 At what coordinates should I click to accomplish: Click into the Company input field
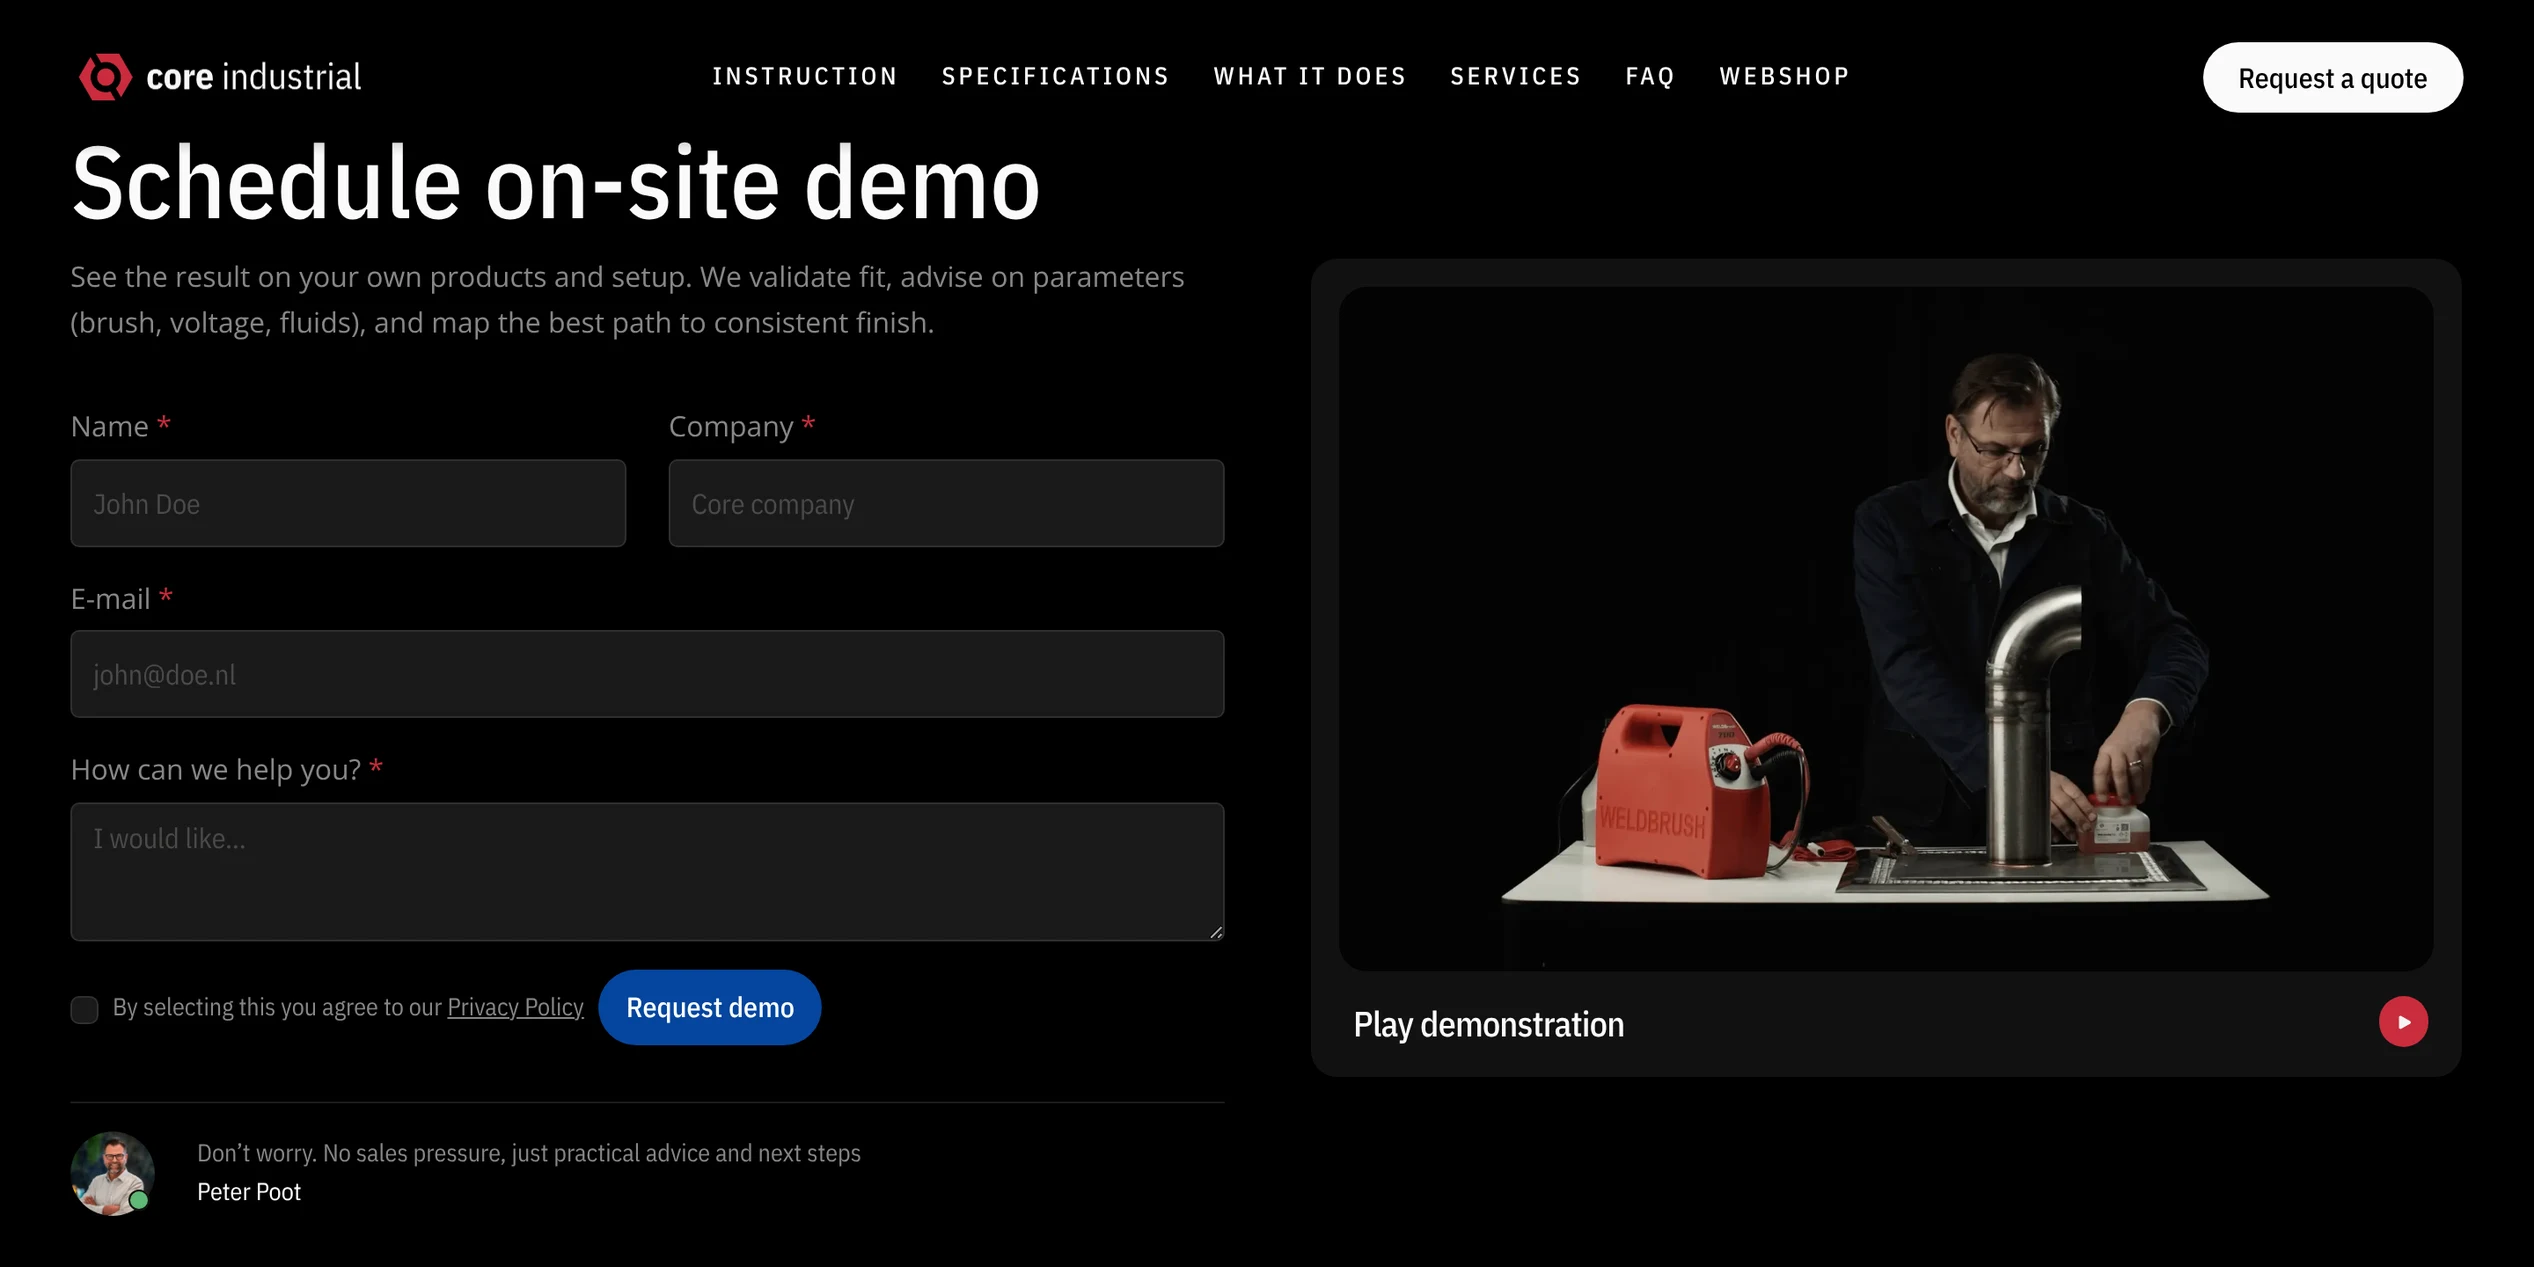[x=946, y=503]
